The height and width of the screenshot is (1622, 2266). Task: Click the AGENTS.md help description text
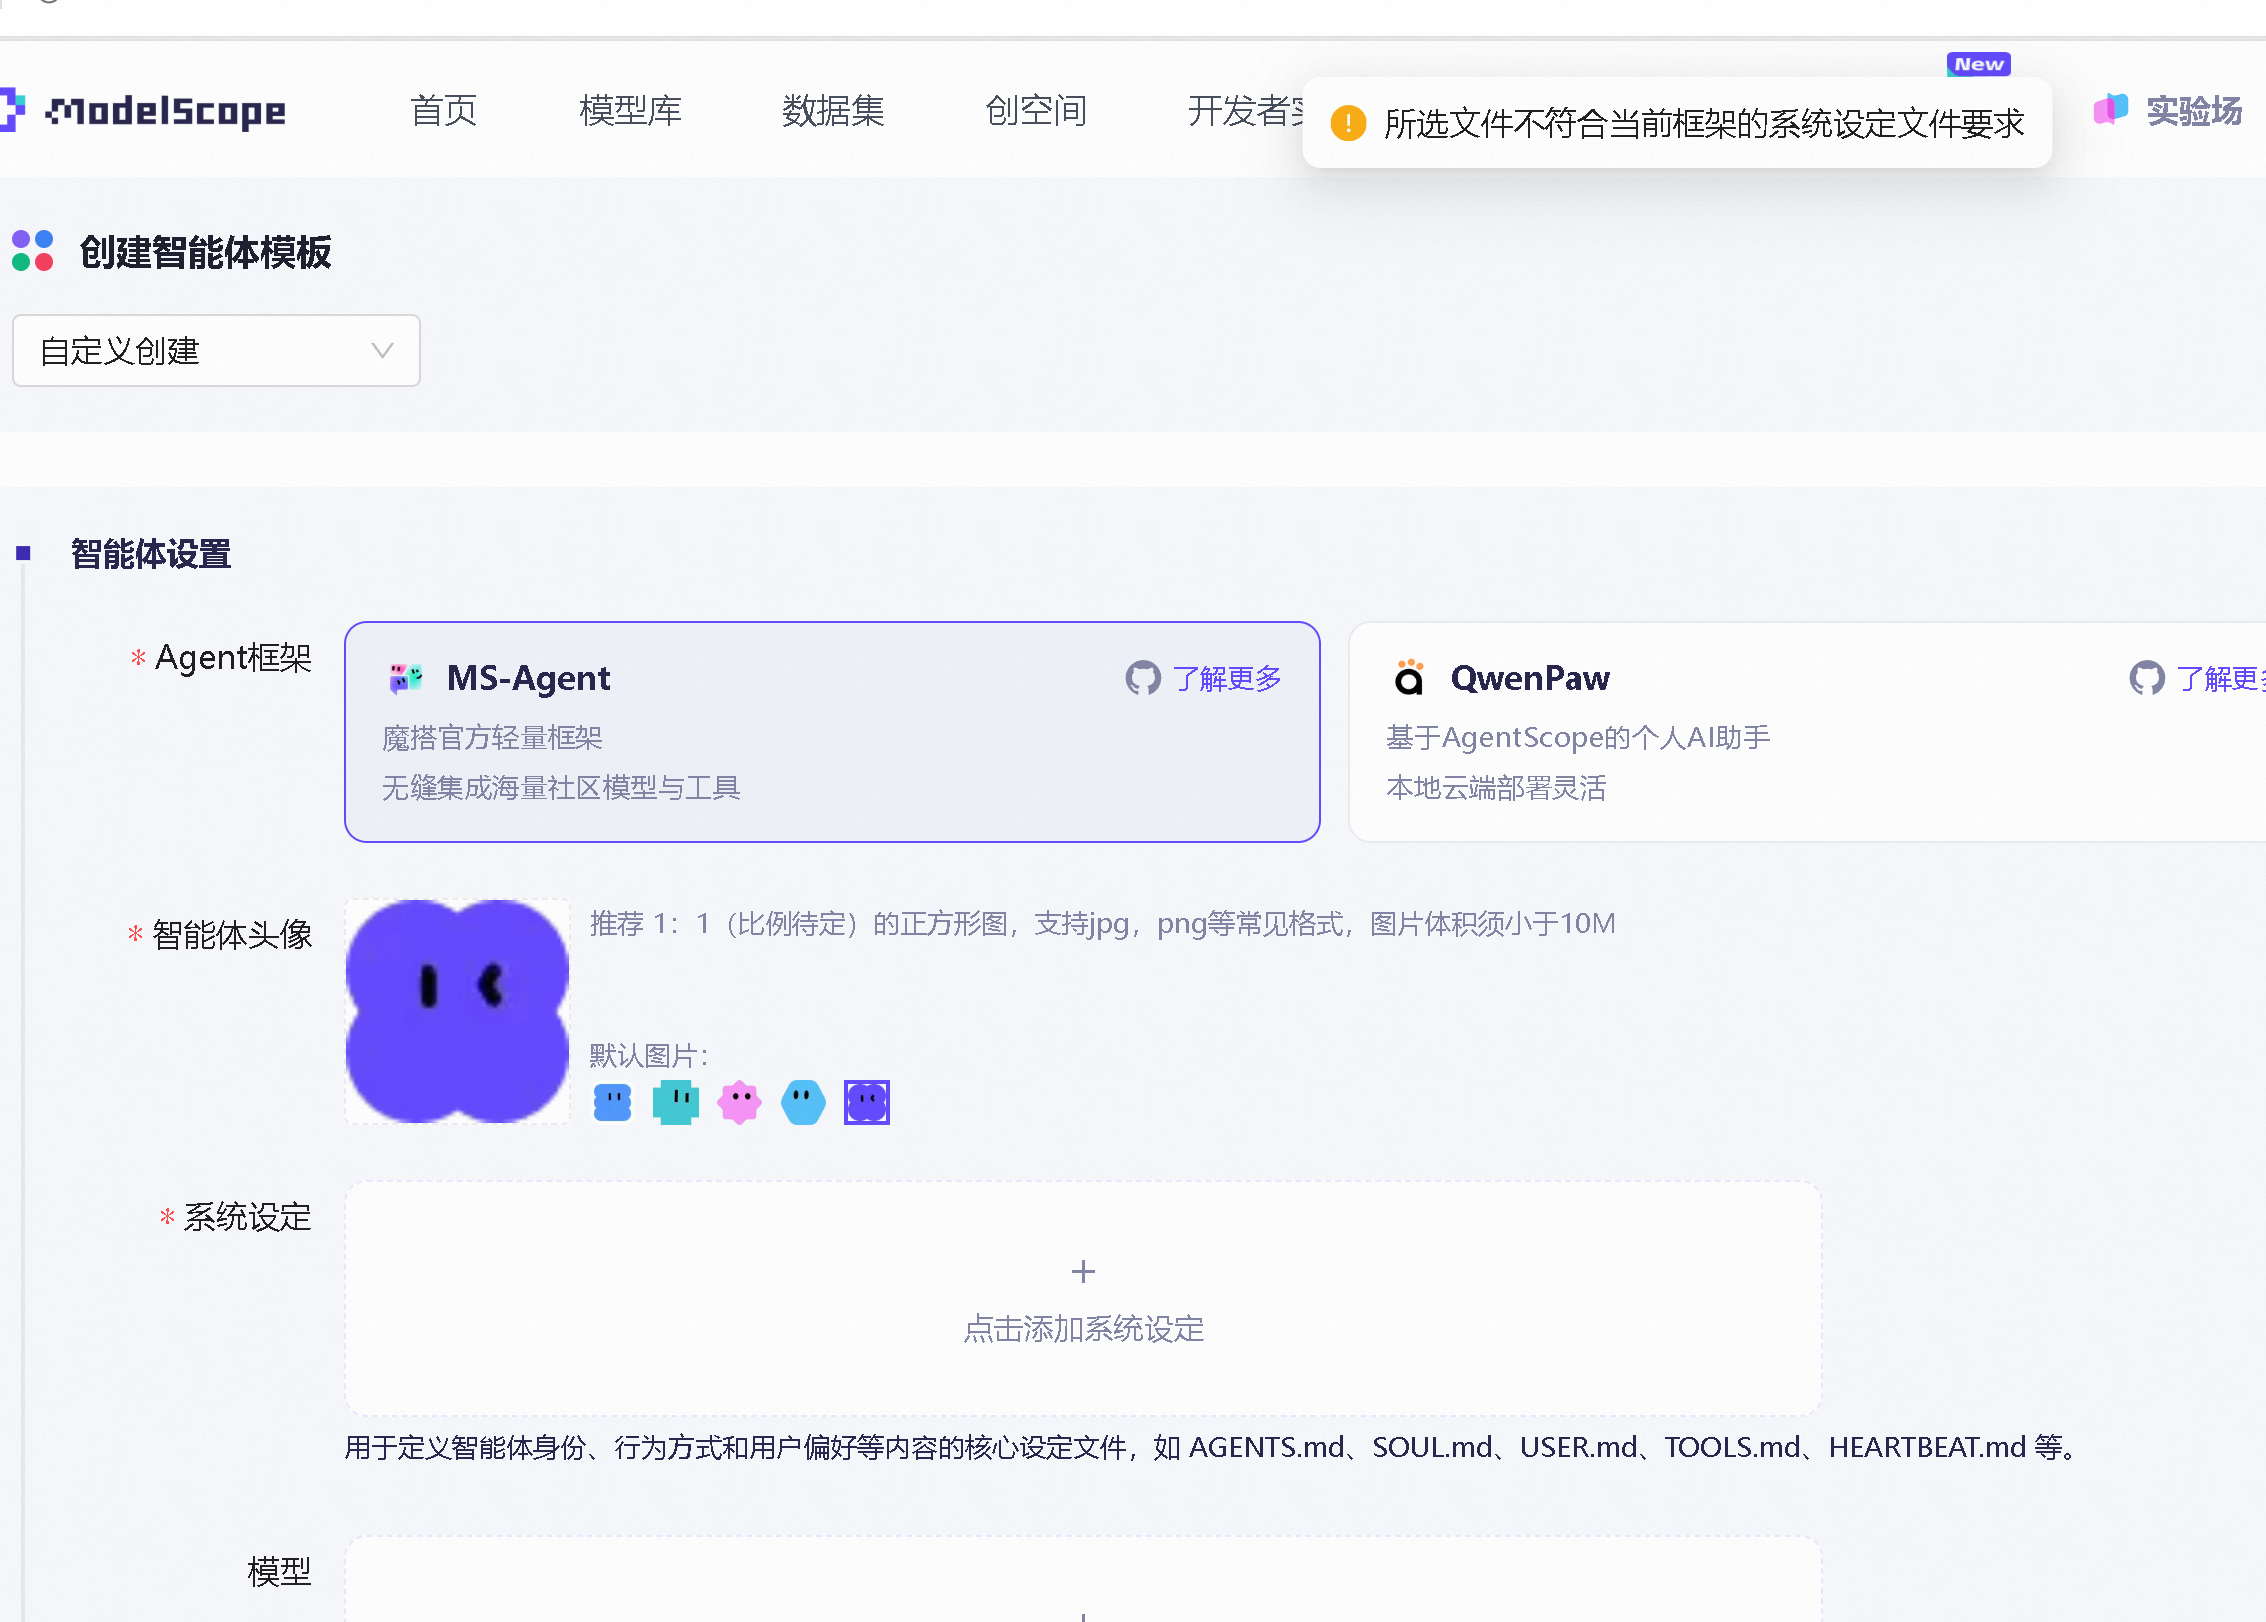point(1214,1447)
